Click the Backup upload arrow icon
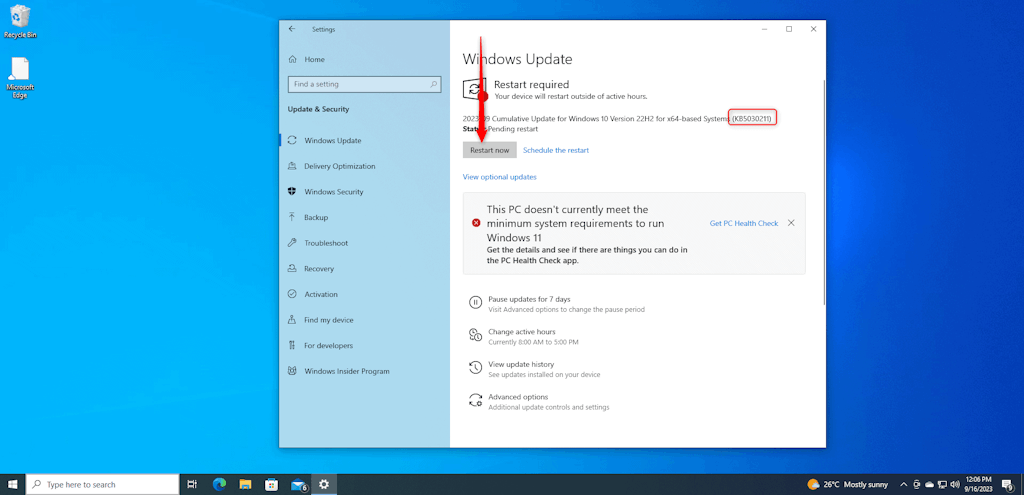 tap(293, 217)
